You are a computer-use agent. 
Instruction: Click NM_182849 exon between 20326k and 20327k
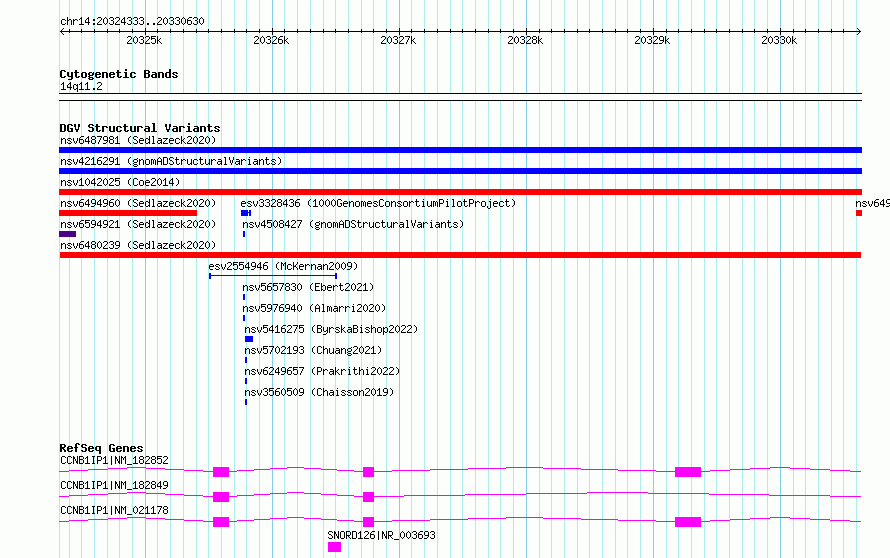368,497
